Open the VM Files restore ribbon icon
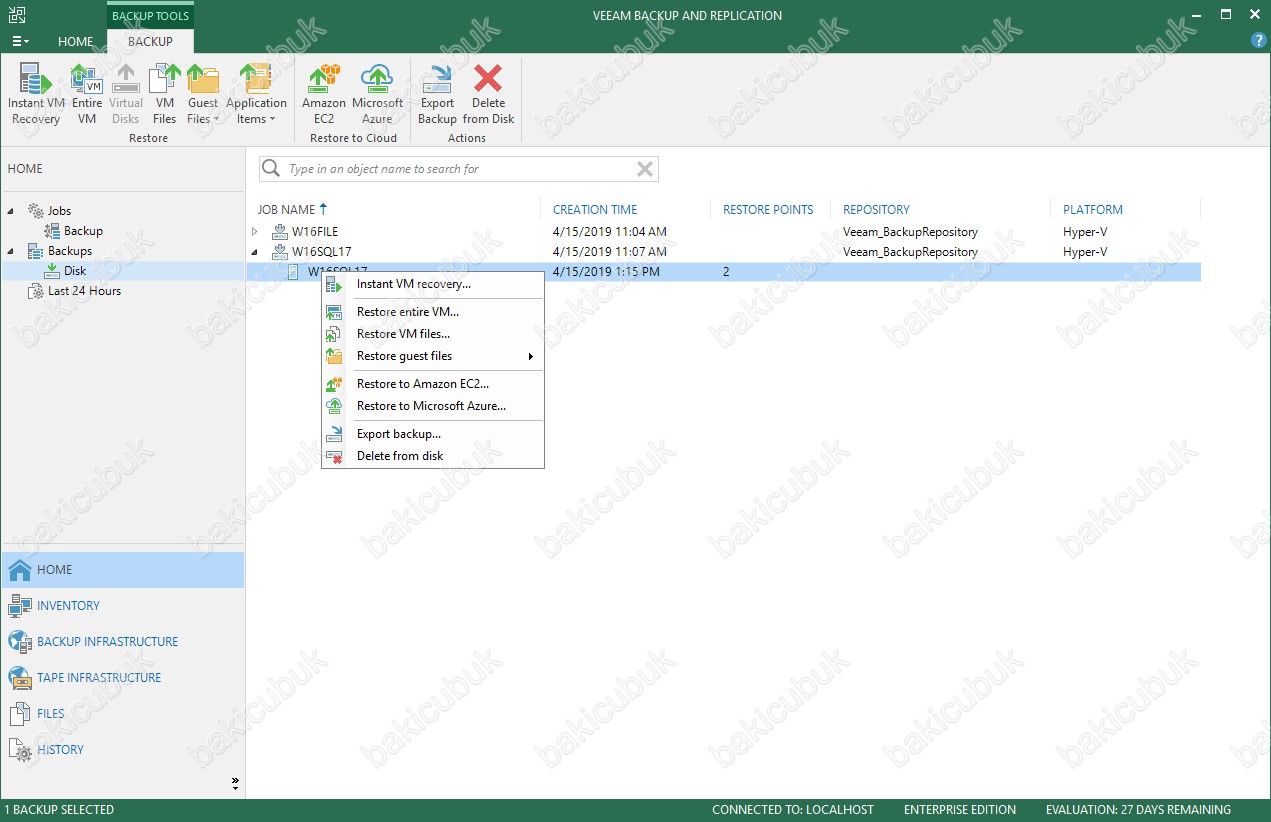 165,95
